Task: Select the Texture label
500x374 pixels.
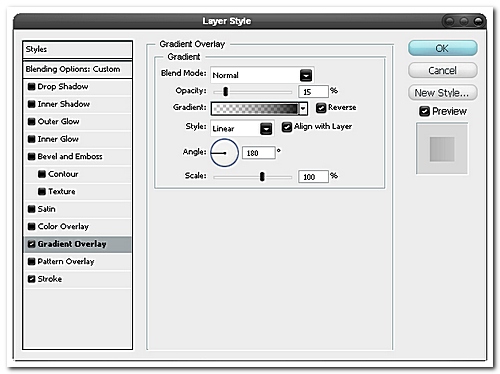Action: [x=62, y=191]
